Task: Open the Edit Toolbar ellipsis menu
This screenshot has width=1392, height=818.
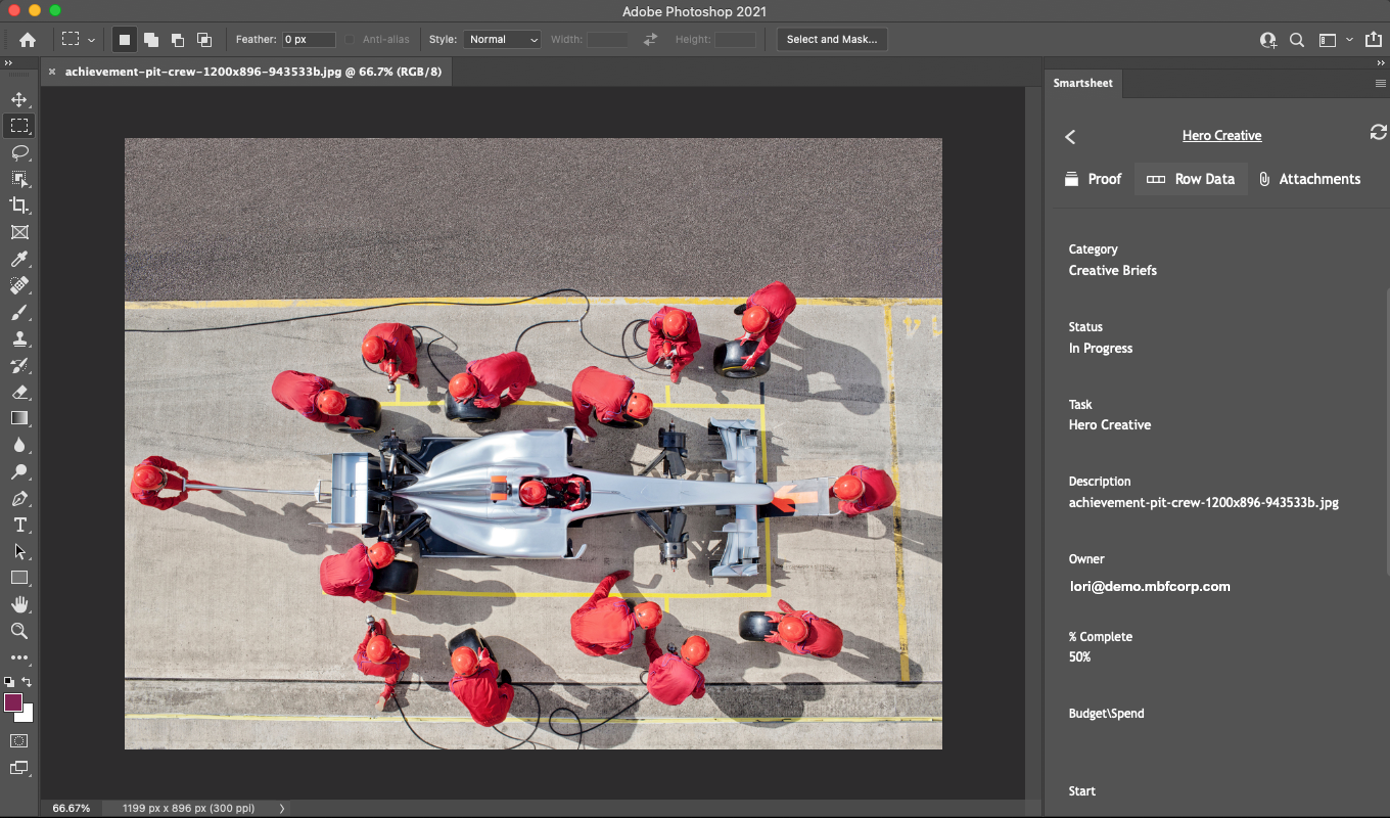Action: (19, 658)
